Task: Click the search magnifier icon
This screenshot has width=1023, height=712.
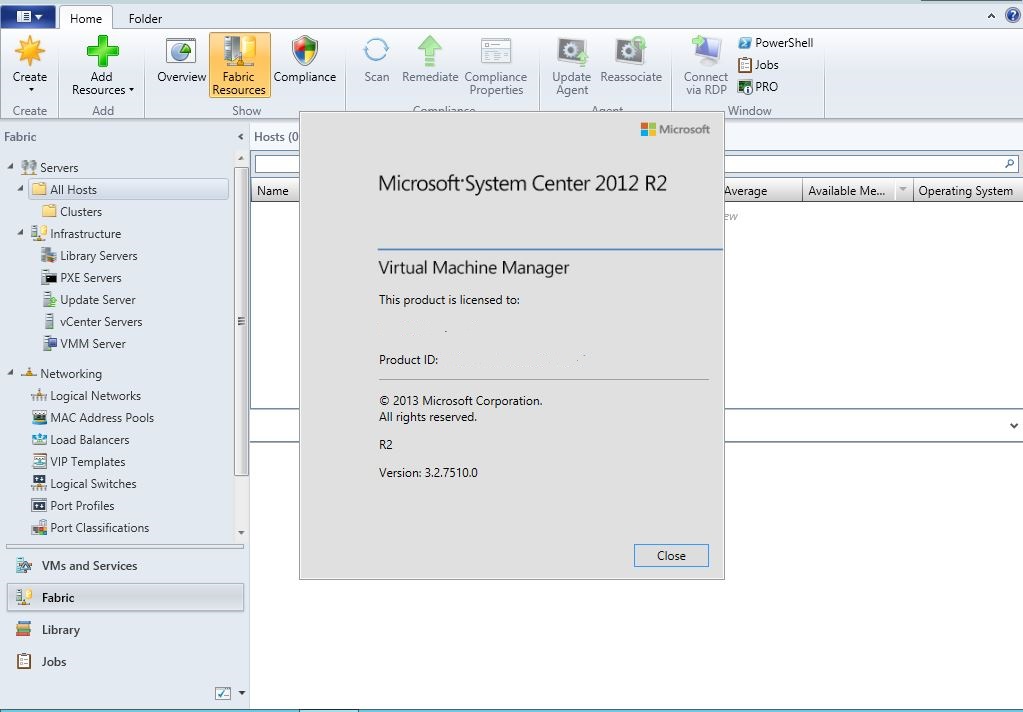Action: click(x=1009, y=163)
